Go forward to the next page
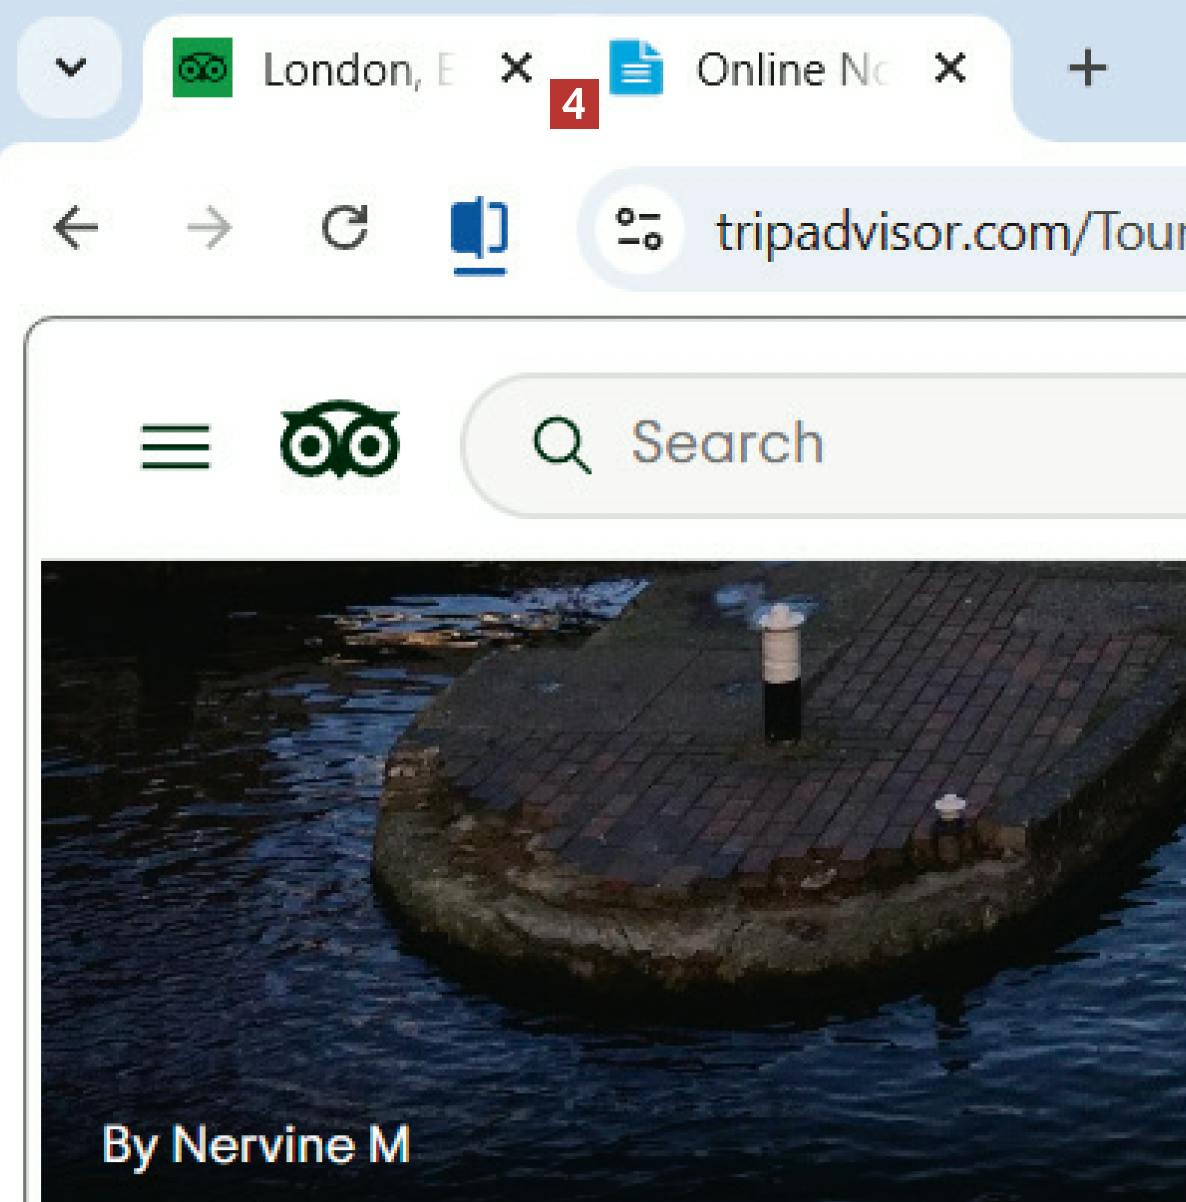1186x1202 pixels. coord(210,229)
